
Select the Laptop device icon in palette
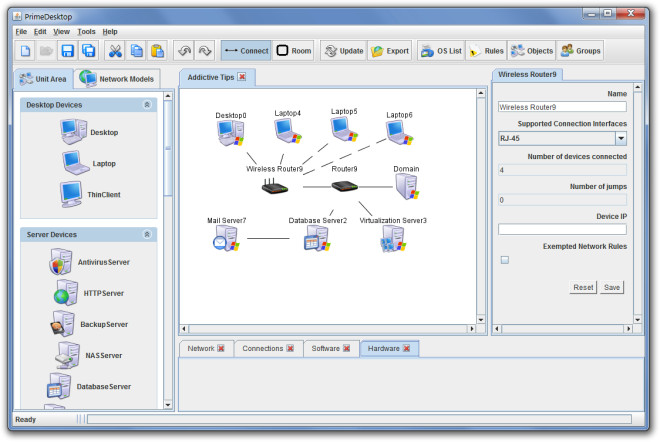pos(75,163)
